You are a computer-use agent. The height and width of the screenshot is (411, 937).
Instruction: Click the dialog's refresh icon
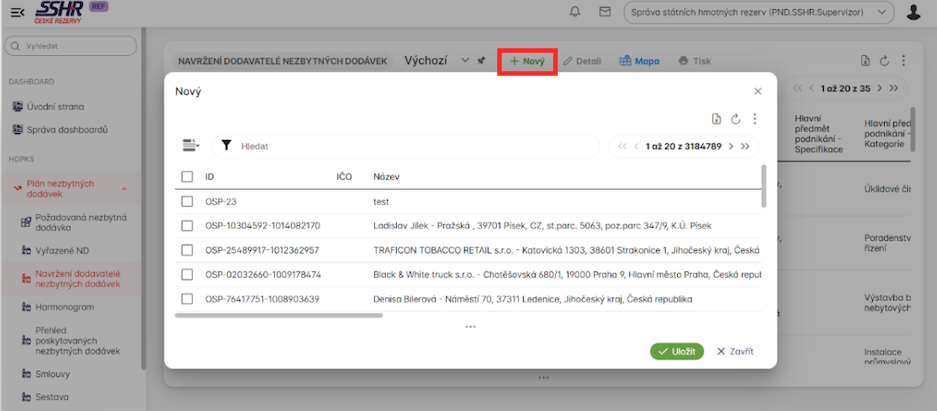735,119
